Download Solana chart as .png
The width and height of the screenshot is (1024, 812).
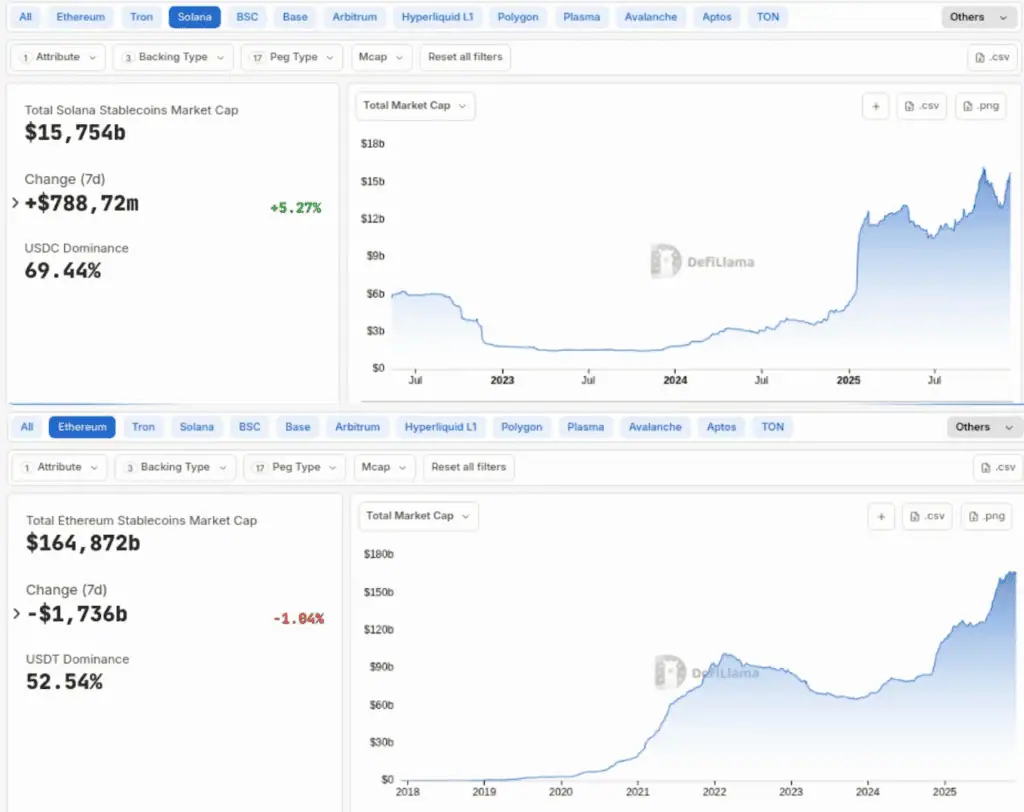point(980,106)
